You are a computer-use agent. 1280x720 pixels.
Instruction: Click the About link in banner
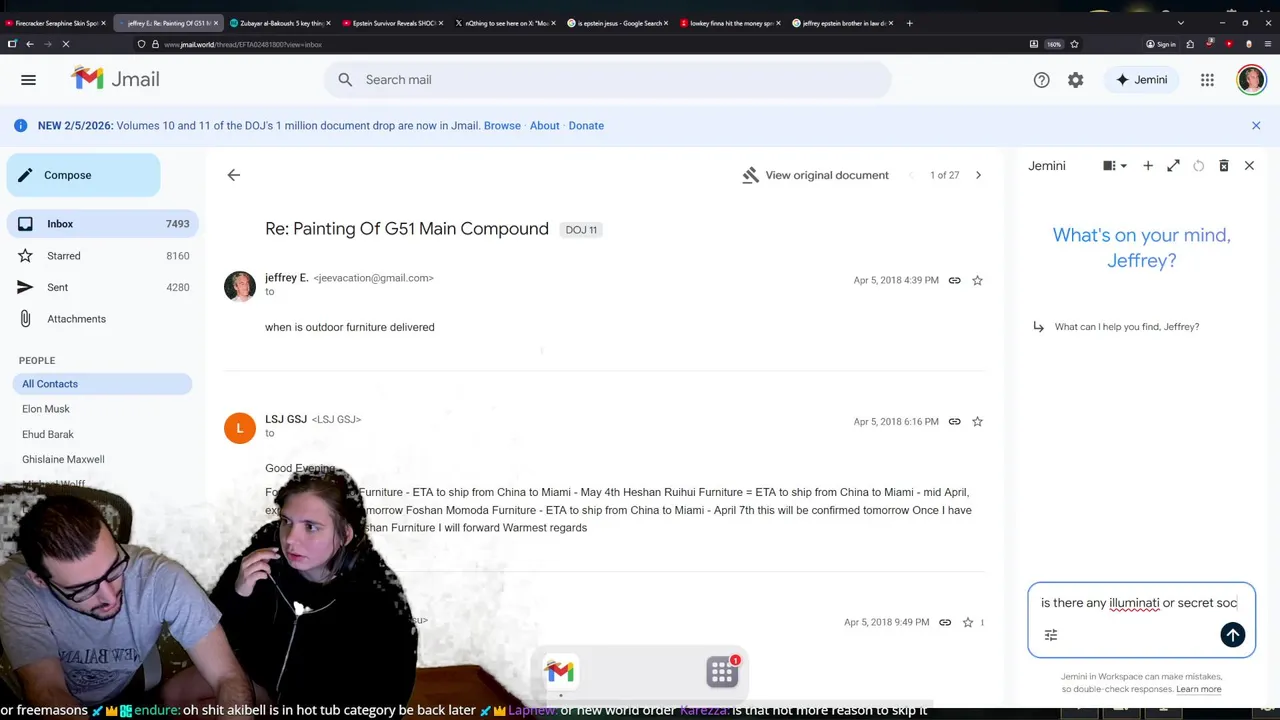(544, 125)
